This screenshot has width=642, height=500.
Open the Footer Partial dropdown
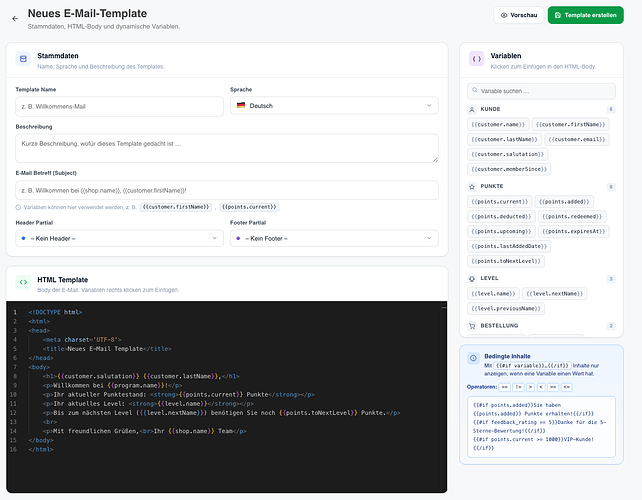334,238
